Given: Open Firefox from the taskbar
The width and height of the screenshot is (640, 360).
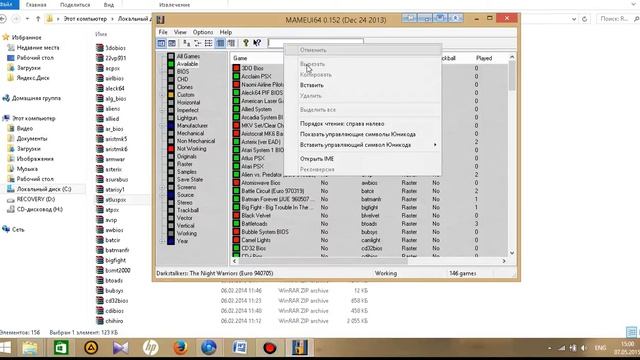Looking at the screenshot, I should [x=180, y=348].
